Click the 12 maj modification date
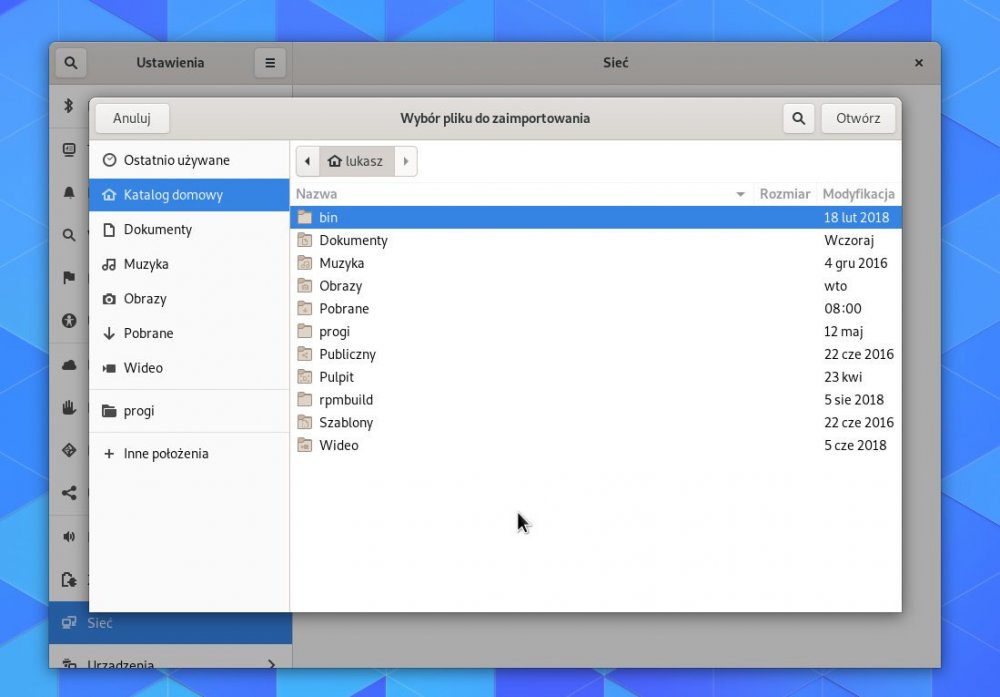 pos(843,332)
